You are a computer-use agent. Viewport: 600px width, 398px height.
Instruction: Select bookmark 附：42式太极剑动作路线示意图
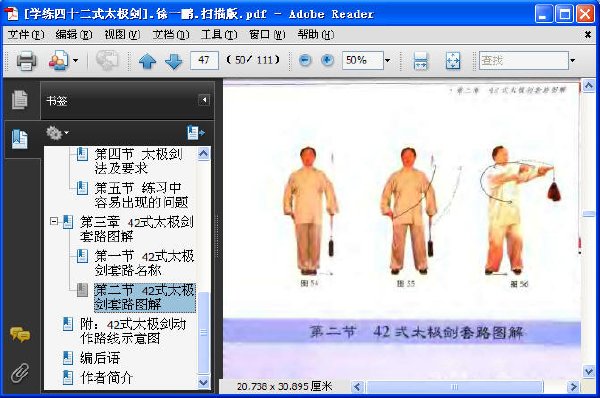pos(133,331)
